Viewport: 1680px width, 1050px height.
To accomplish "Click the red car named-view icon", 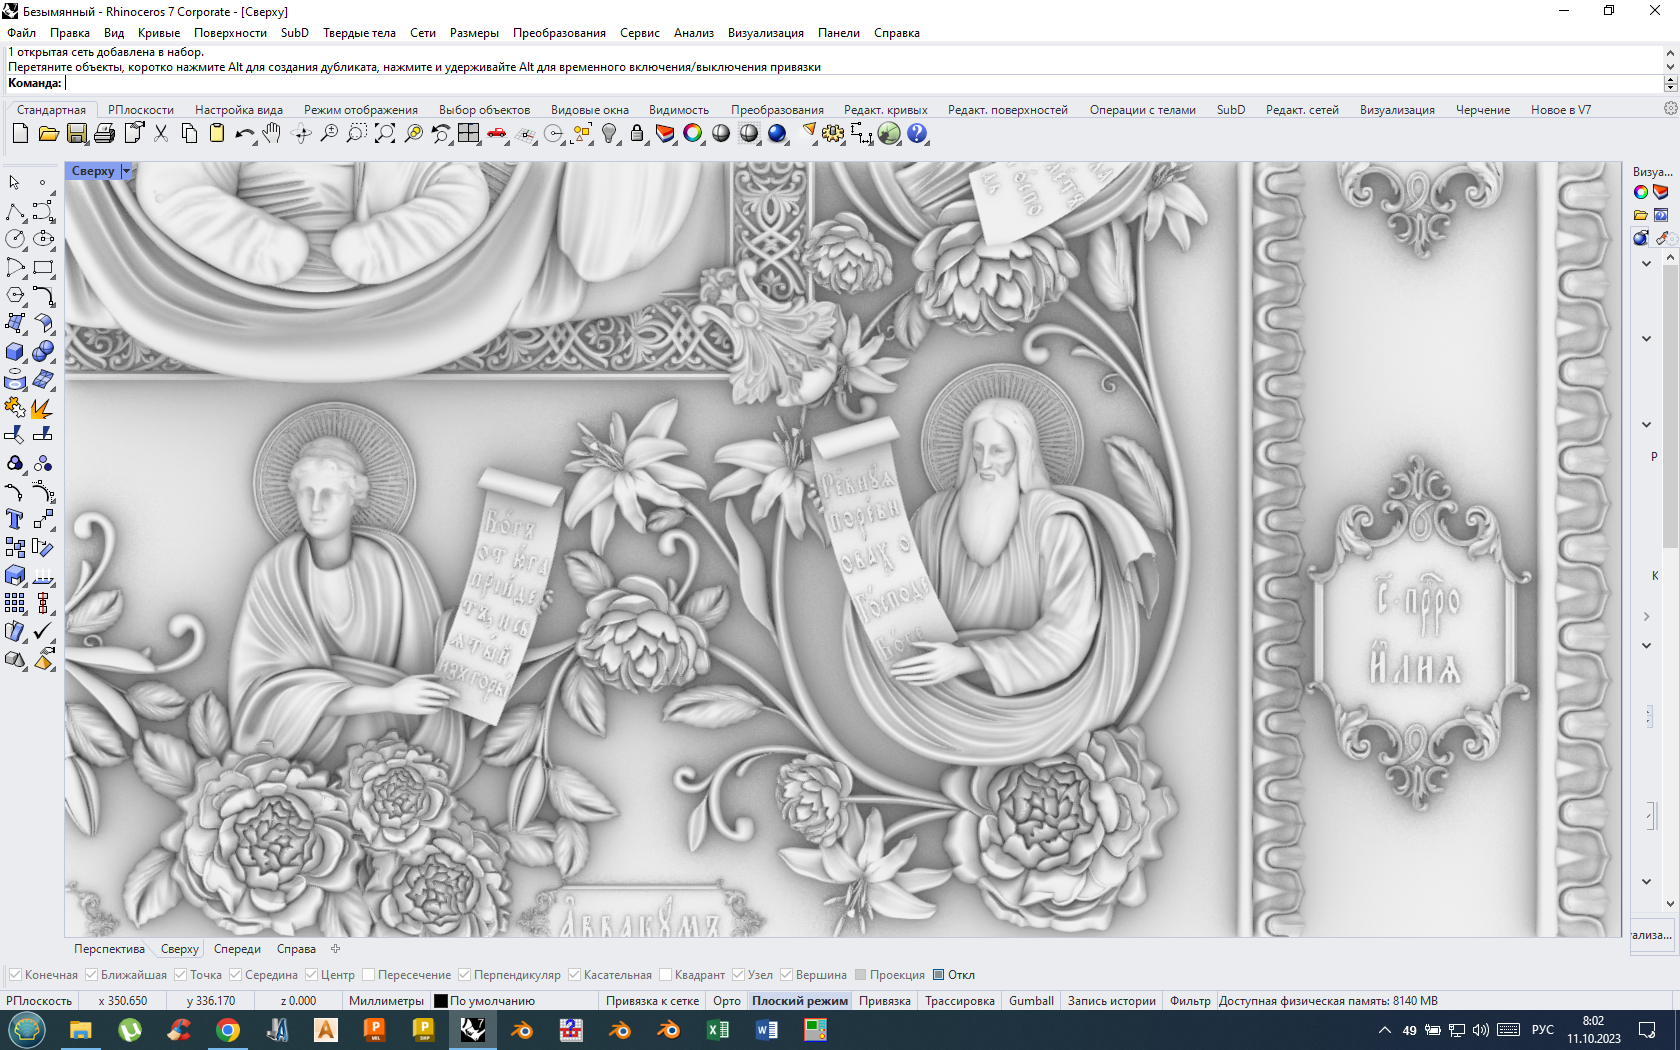I will (497, 133).
